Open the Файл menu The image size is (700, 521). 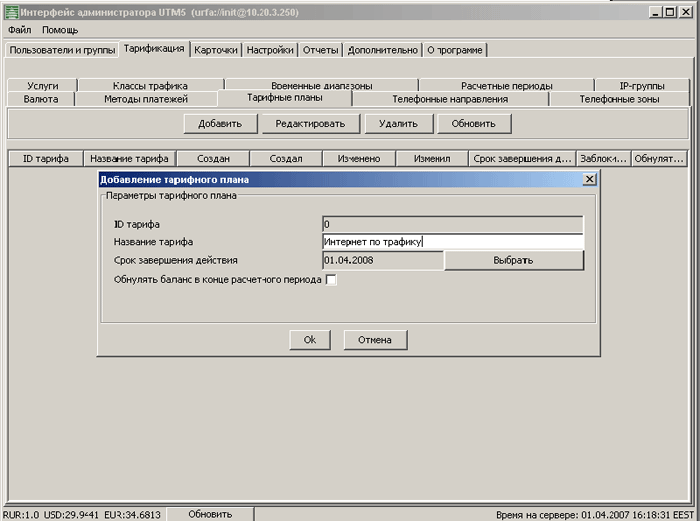(x=20, y=30)
